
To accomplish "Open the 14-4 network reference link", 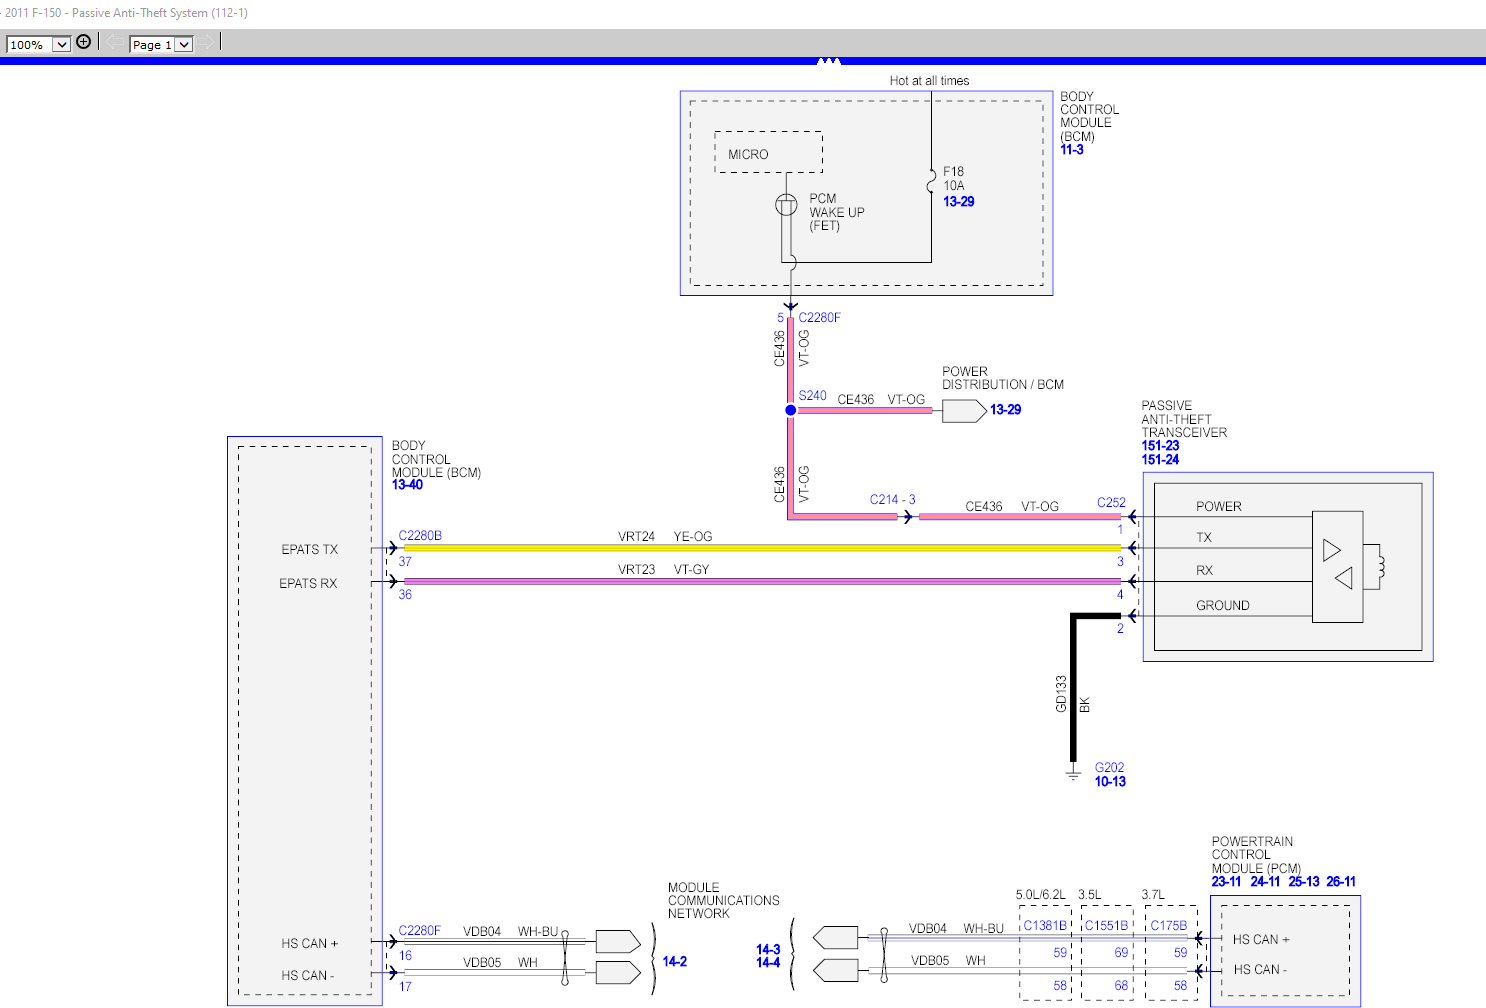I will pyautogui.click(x=768, y=963).
